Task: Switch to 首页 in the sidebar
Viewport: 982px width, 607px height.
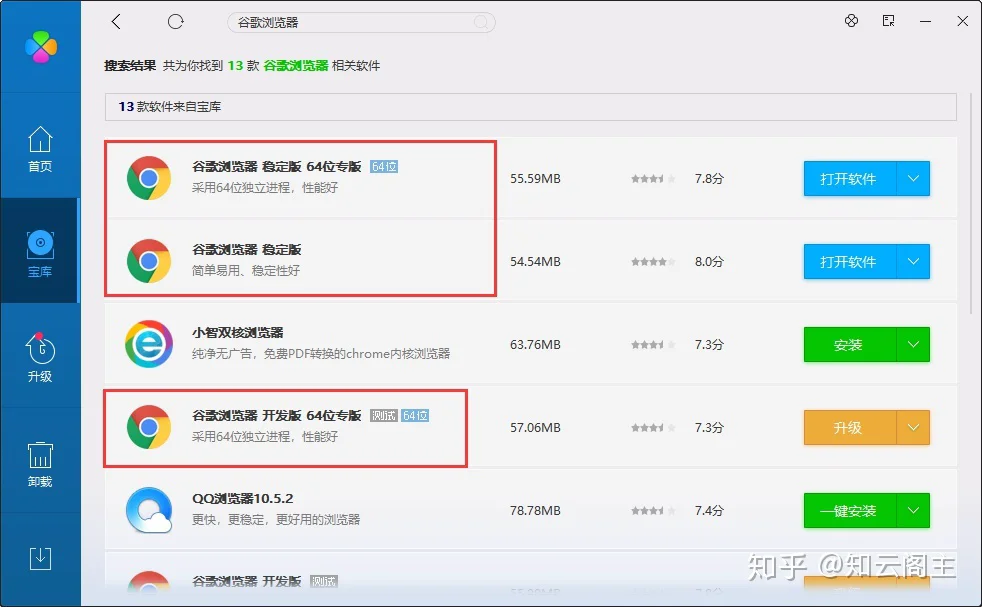Action: [x=40, y=149]
